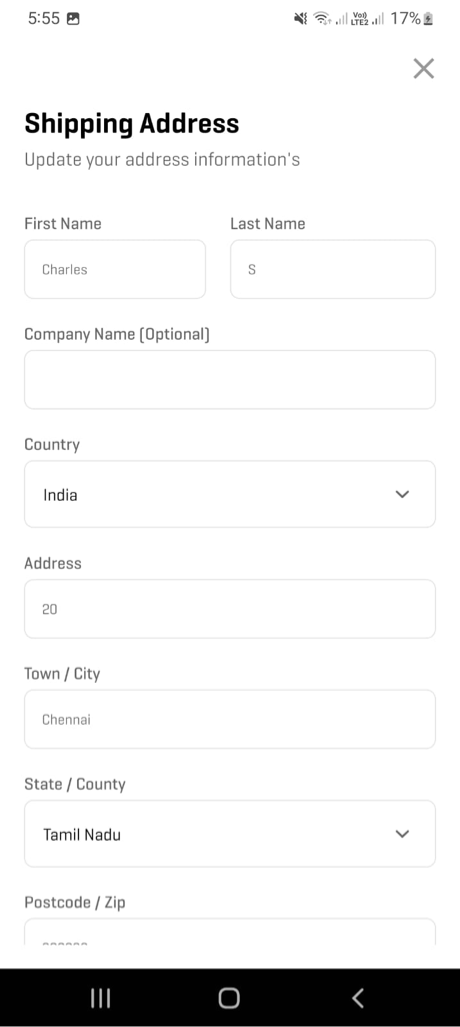Select the Postcode / Zip field
The height and width of the screenshot is (1027, 460).
point(230,932)
